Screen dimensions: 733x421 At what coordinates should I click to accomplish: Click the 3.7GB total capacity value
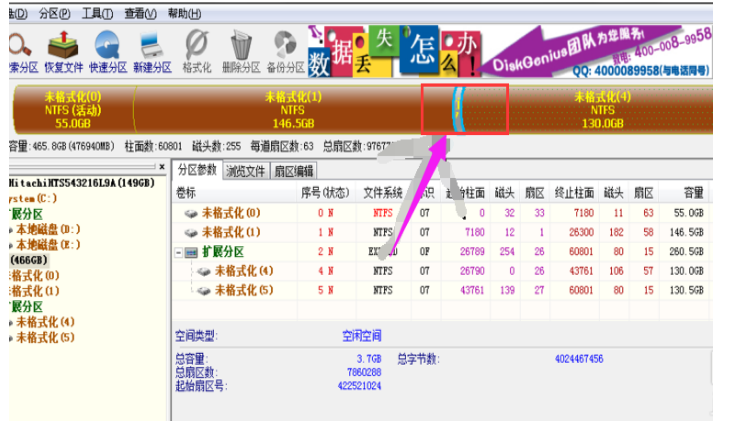click(x=369, y=359)
